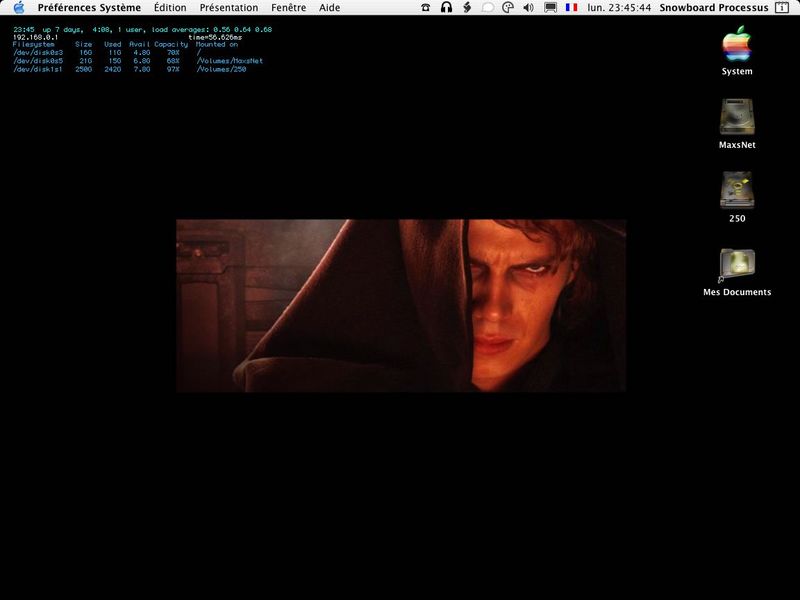This screenshot has width=800, height=600.
Task: Click the /dev/disk0s3 filesystem entry
Action: tap(38, 53)
